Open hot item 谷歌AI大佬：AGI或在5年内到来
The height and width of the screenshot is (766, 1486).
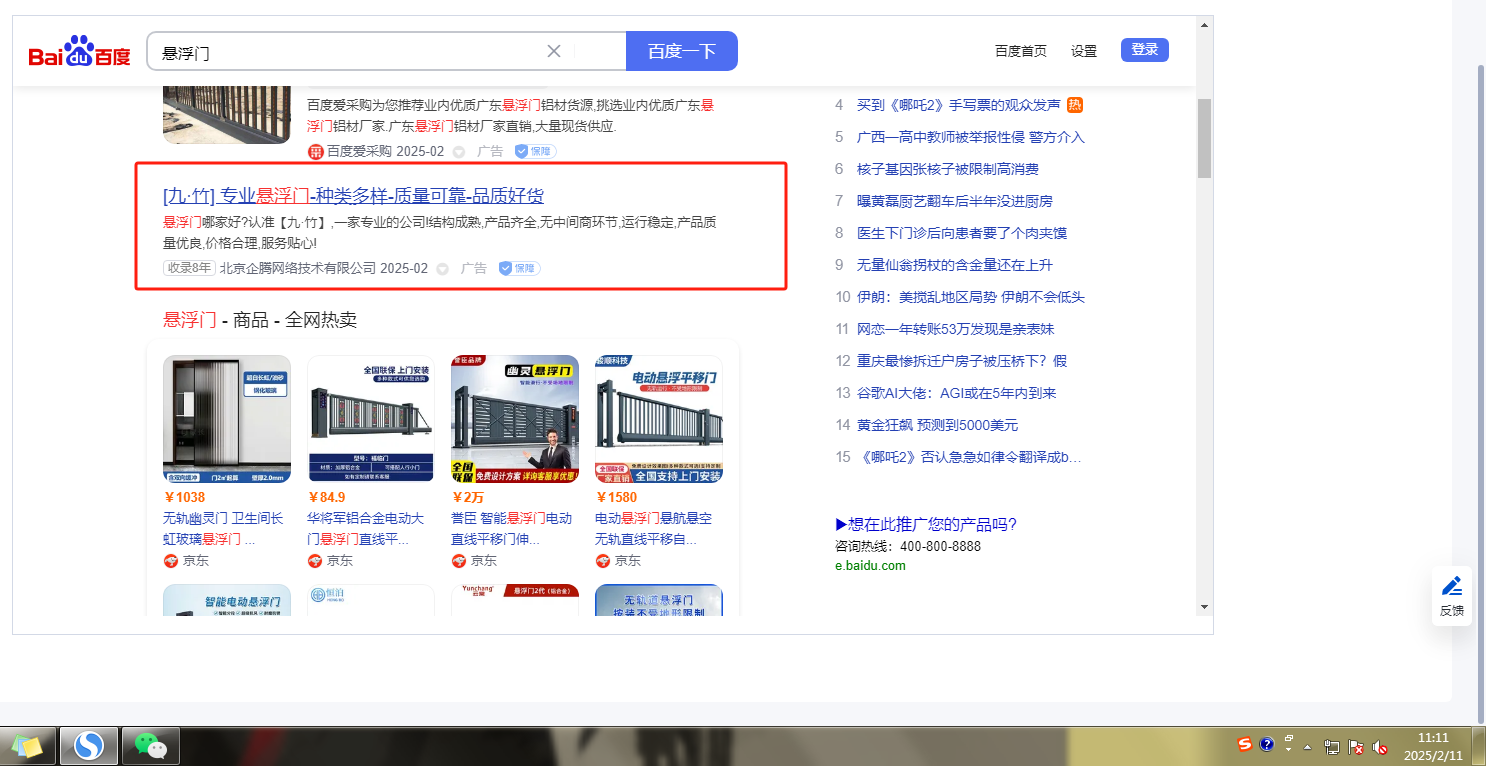pyautogui.click(x=957, y=393)
